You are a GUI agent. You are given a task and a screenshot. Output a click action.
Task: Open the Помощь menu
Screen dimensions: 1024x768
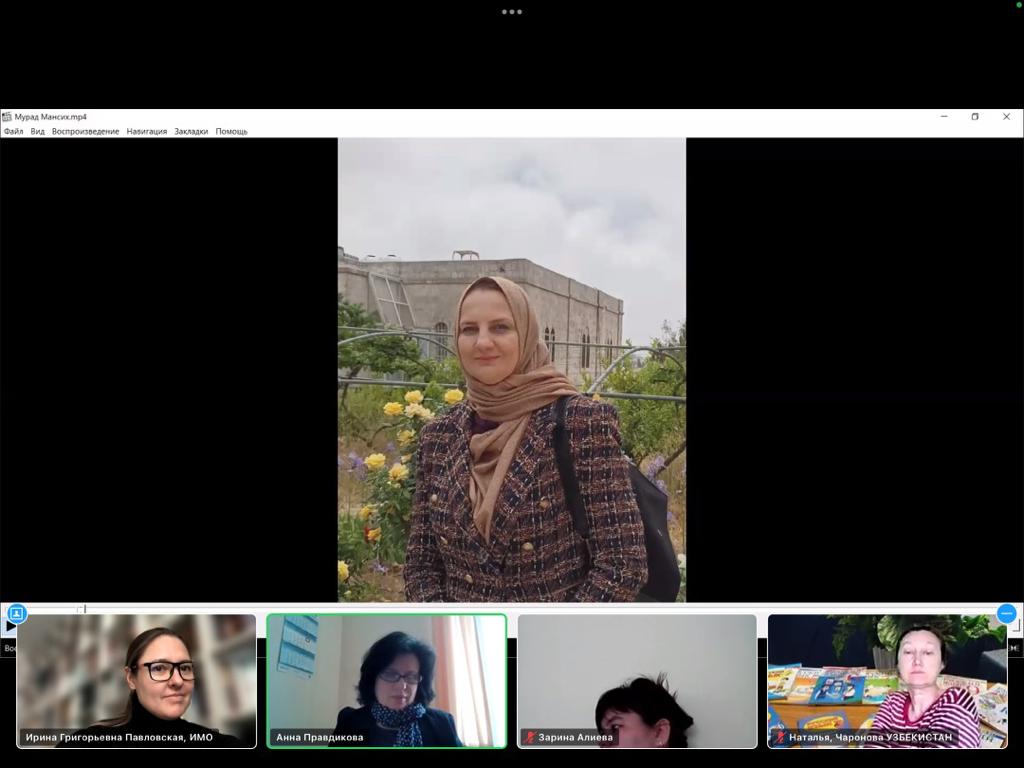tap(231, 132)
